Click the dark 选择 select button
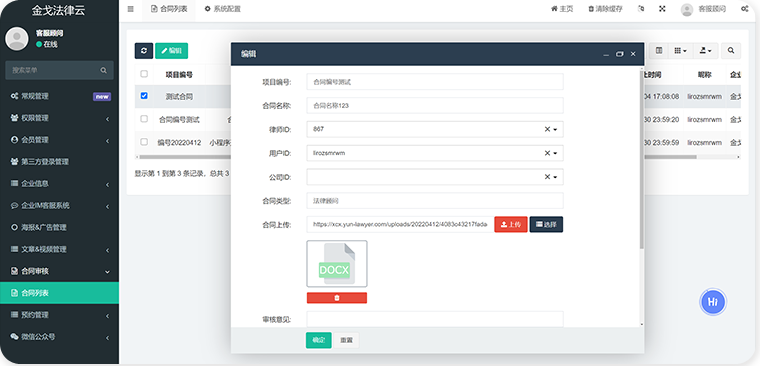This screenshot has width=760, height=366. 546,224
